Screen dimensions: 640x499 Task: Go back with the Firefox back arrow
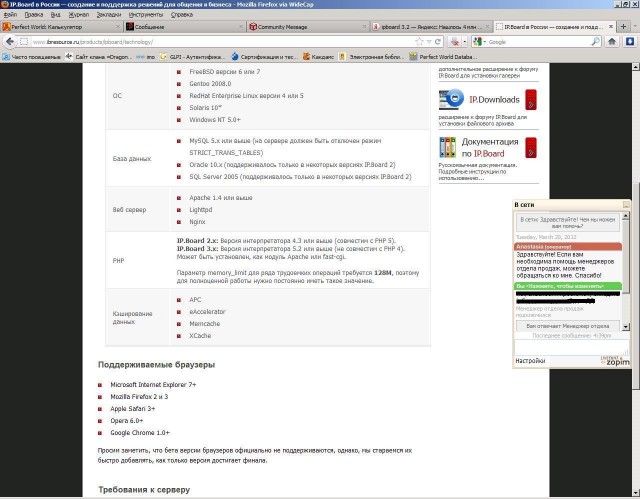10,42
